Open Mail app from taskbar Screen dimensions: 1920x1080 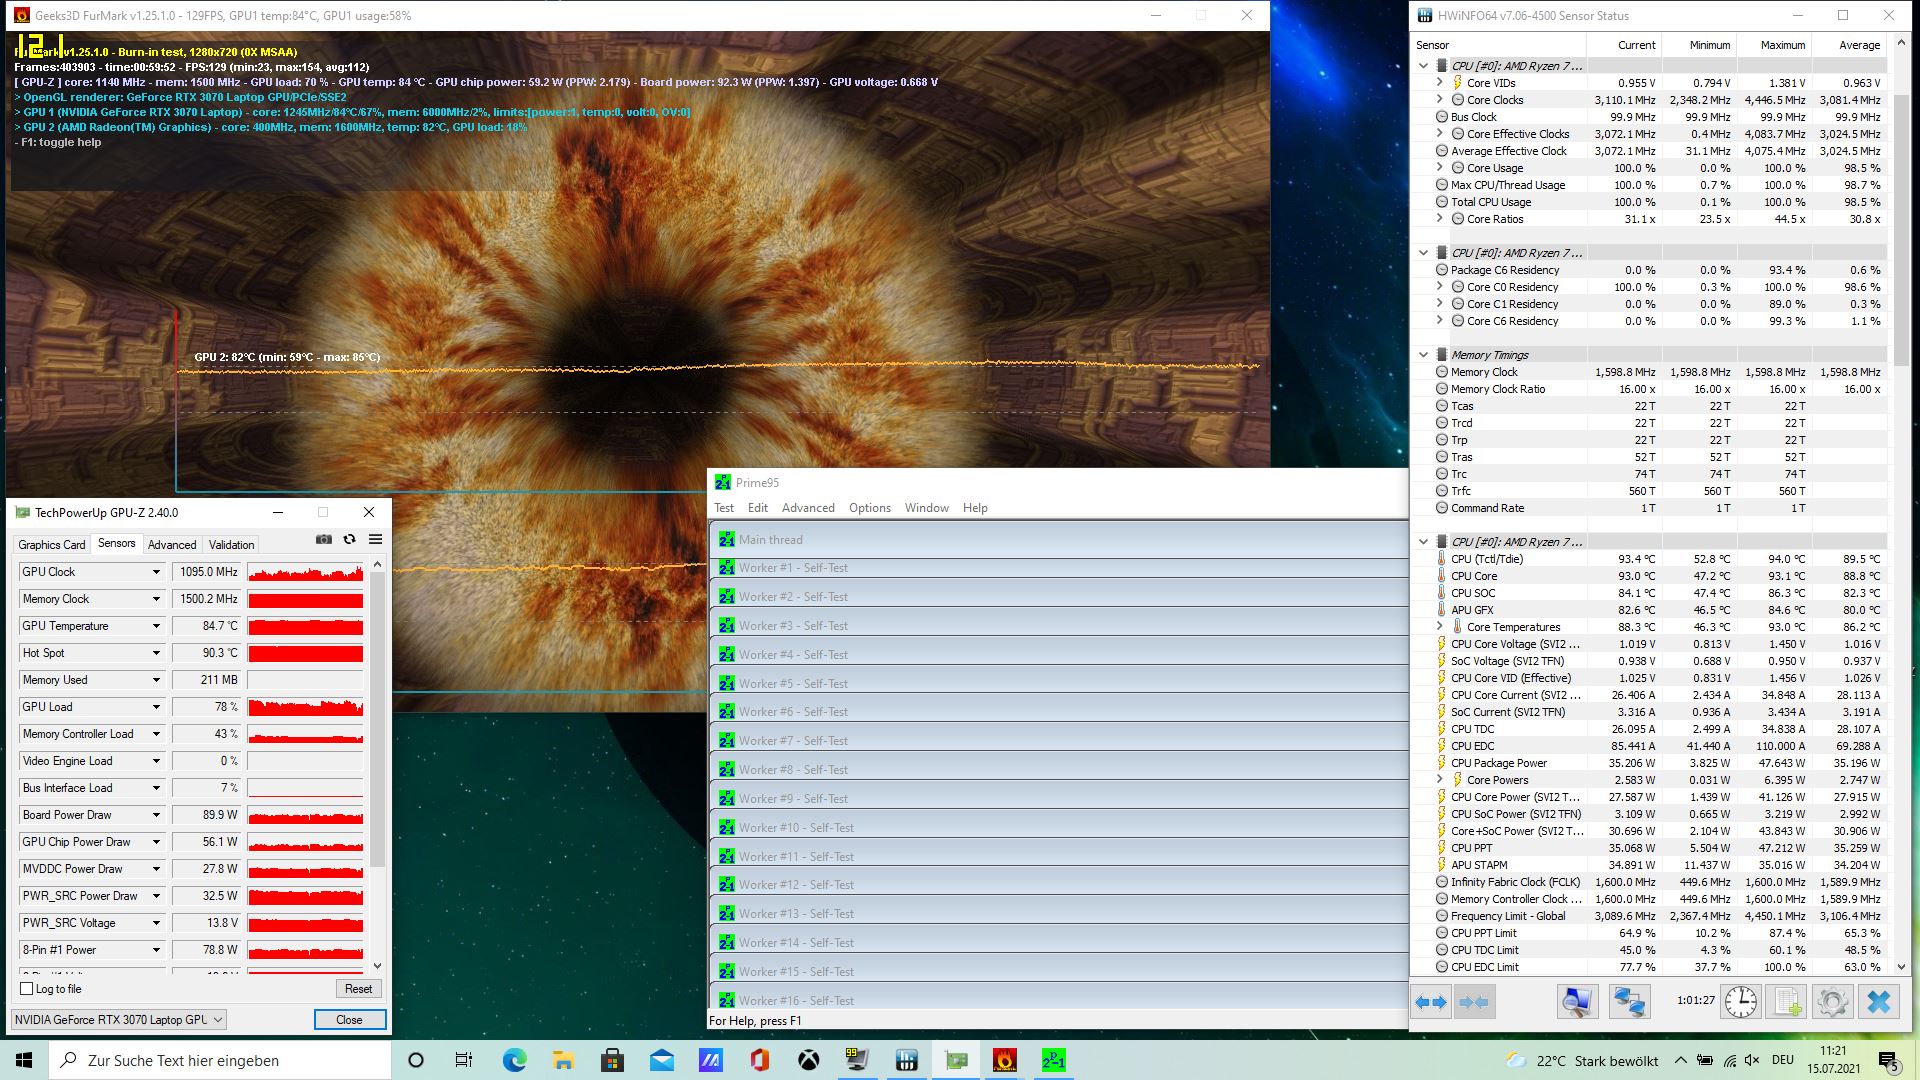[x=661, y=1060]
